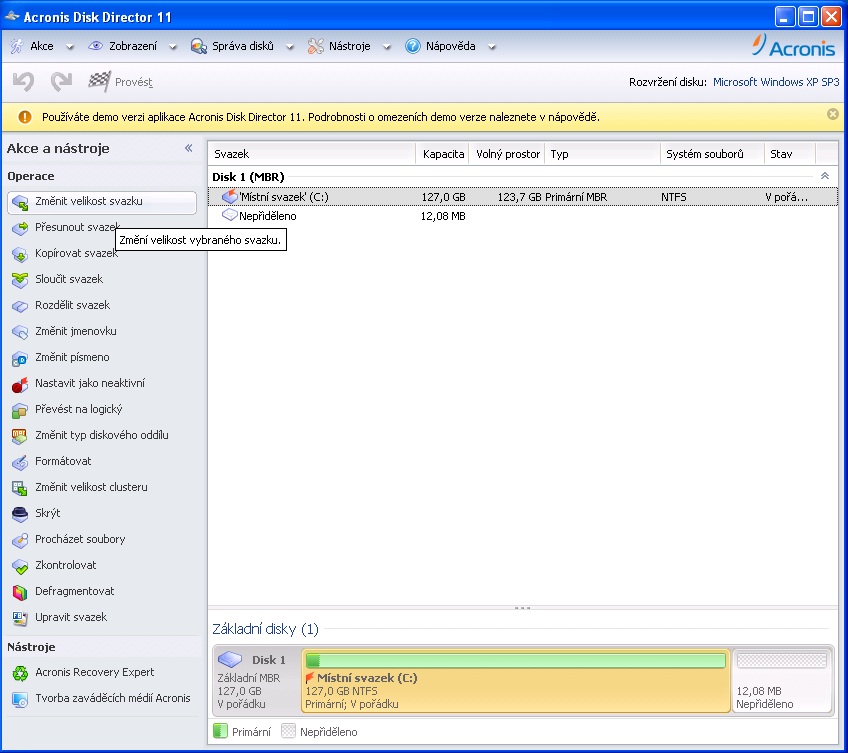The height and width of the screenshot is (753, 848).
Task: Sort by the Volný prostor column header
Action: pyautogui.click(x=507, y=154)
